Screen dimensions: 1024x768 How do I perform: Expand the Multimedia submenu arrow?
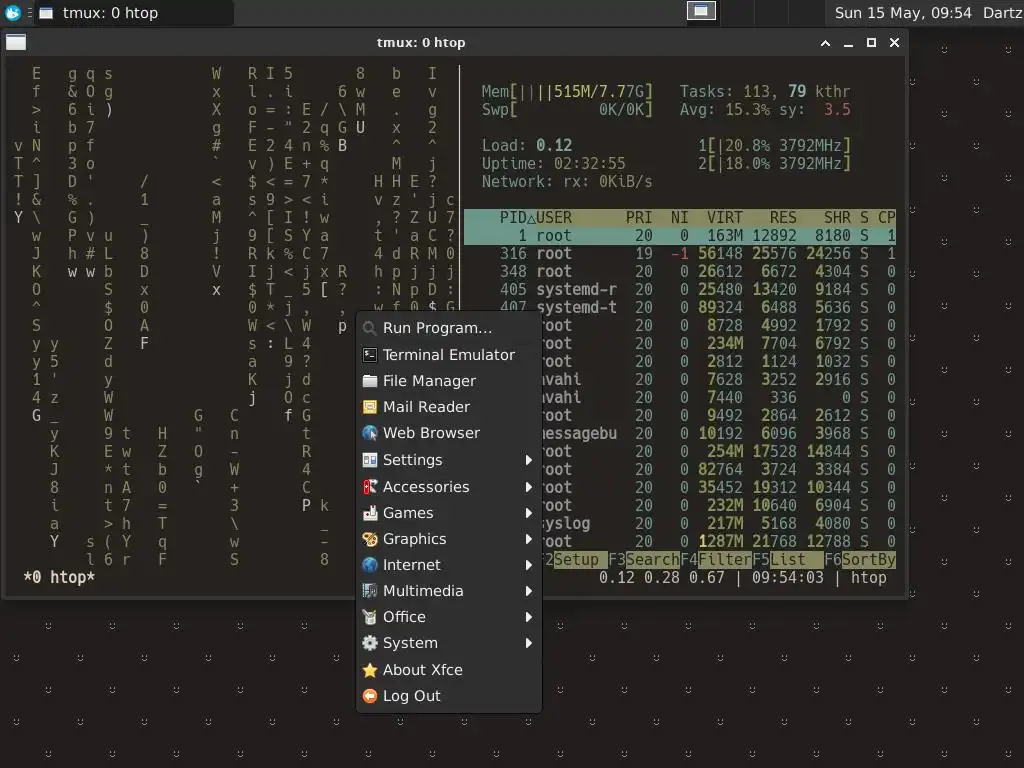528,591
